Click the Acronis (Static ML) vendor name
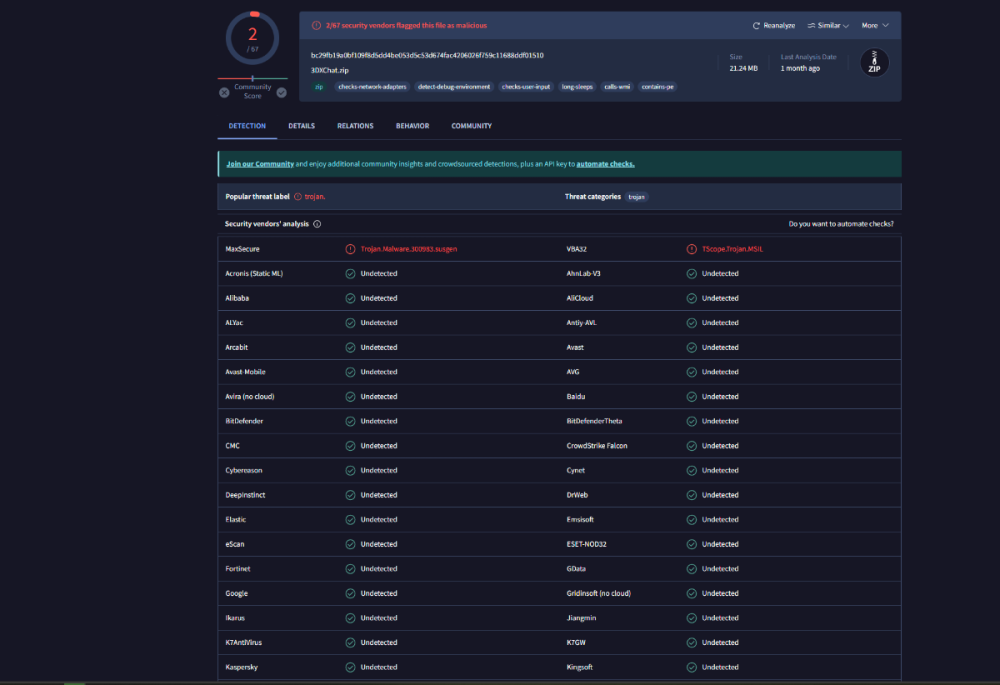 click(x=254, y=274)
